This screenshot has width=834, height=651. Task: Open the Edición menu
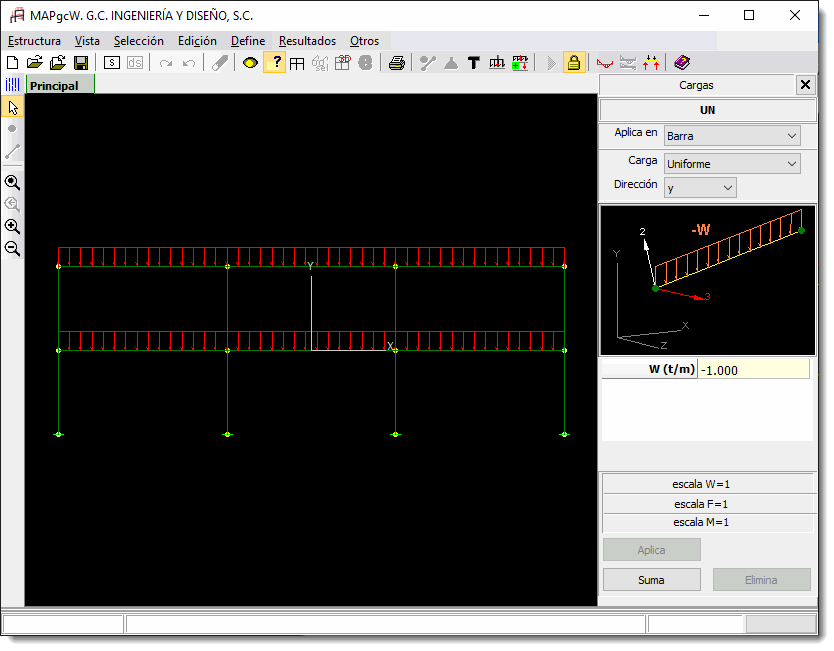pos(197,41)
